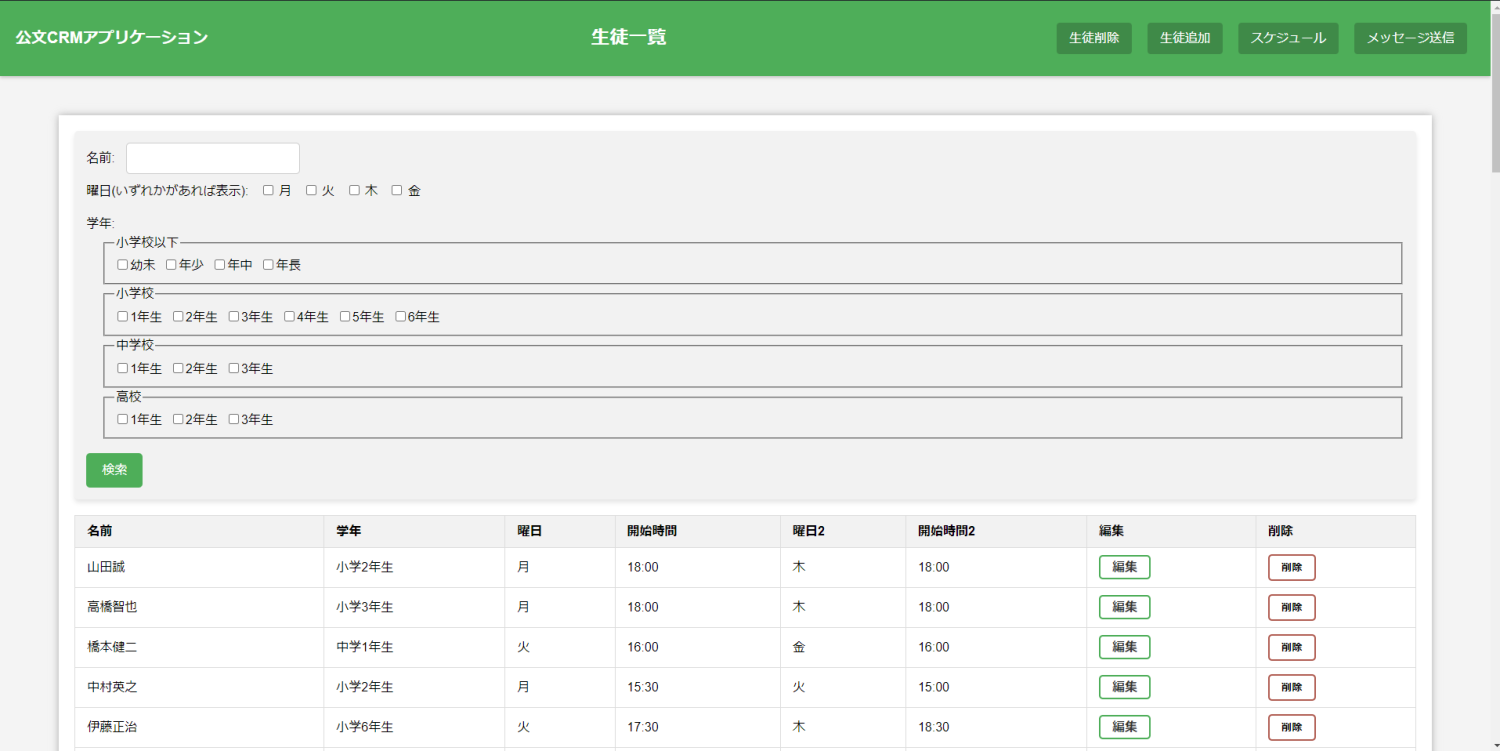Open the 生徒追加 page
The width and height of the screenshot is (1500, 751).
1184,38
